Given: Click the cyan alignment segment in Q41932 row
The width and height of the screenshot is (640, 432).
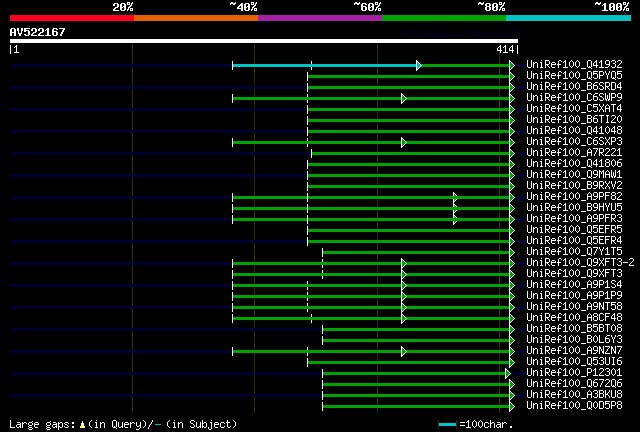Looking at the screenshot, I should pyautogui.click(x=324, y=65).
